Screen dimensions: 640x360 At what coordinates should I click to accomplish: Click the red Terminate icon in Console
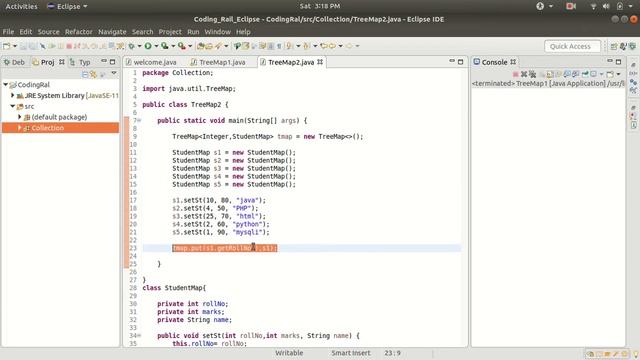(x=516, y=74)
